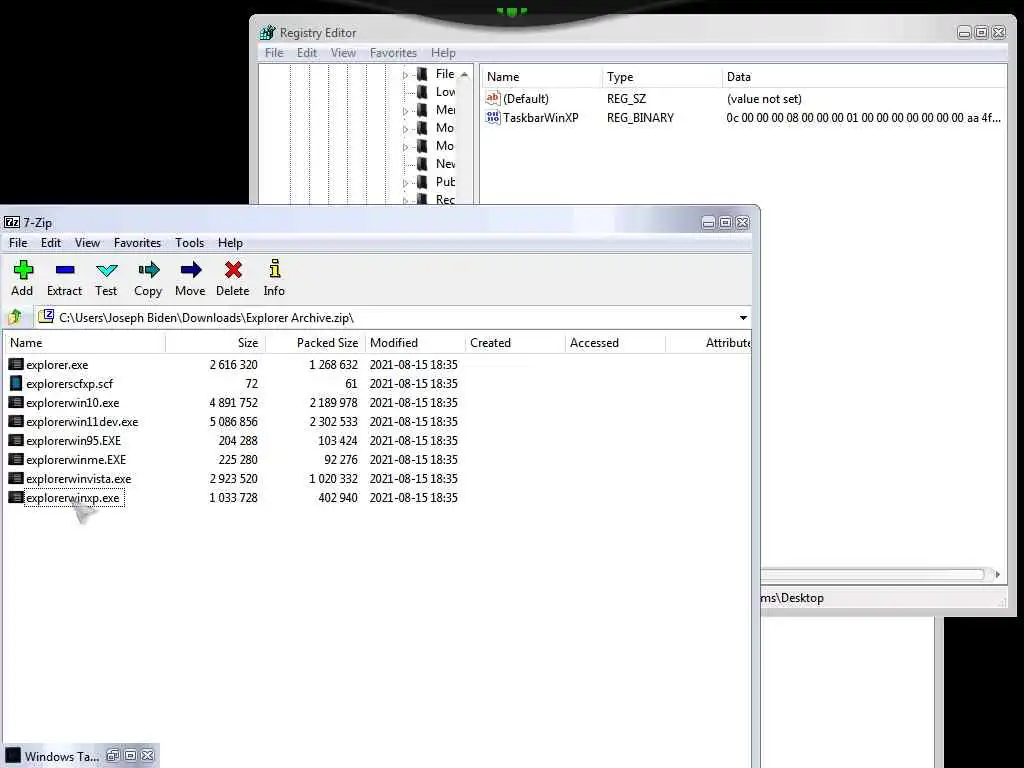Sort 7-Zip list by Created column
This screenshot has width=1024, height=768.
coord(515,343)
